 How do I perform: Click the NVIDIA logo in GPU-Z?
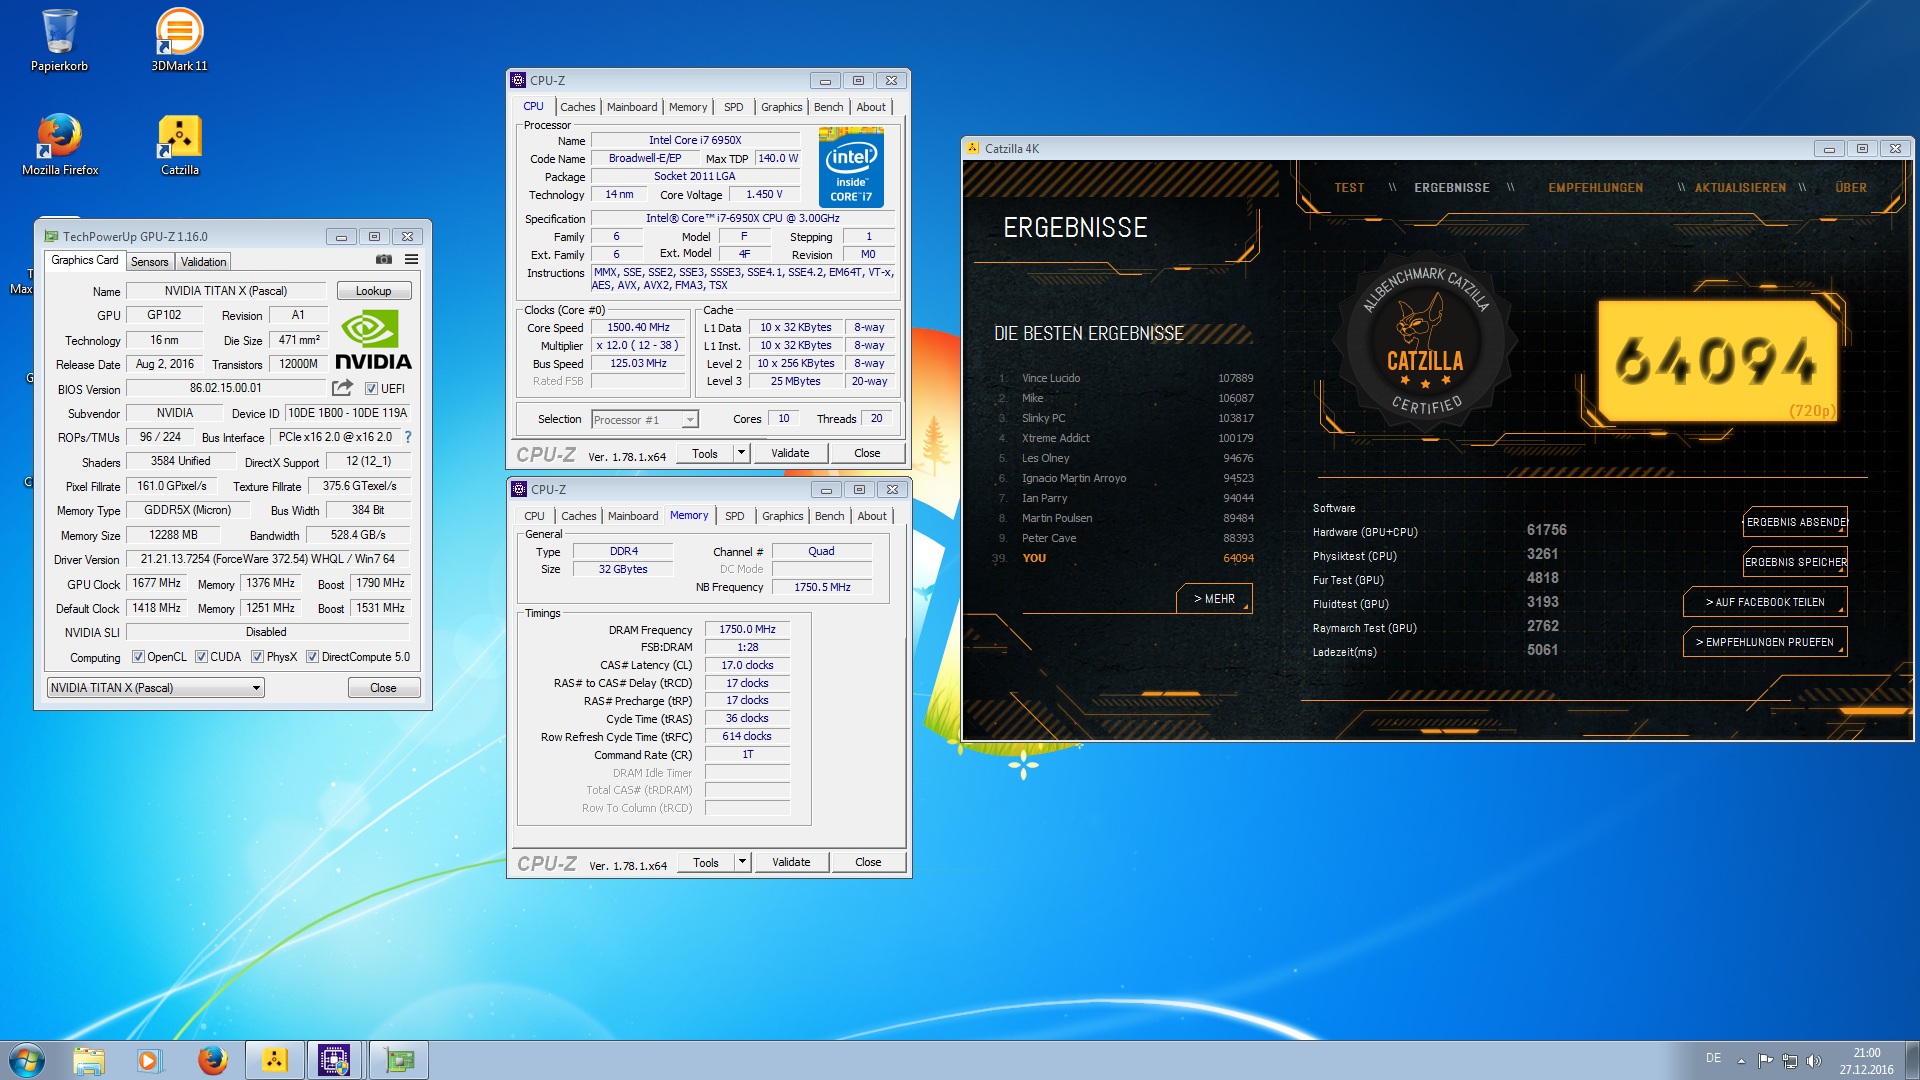pyautogui.click(x=372, y=340)
